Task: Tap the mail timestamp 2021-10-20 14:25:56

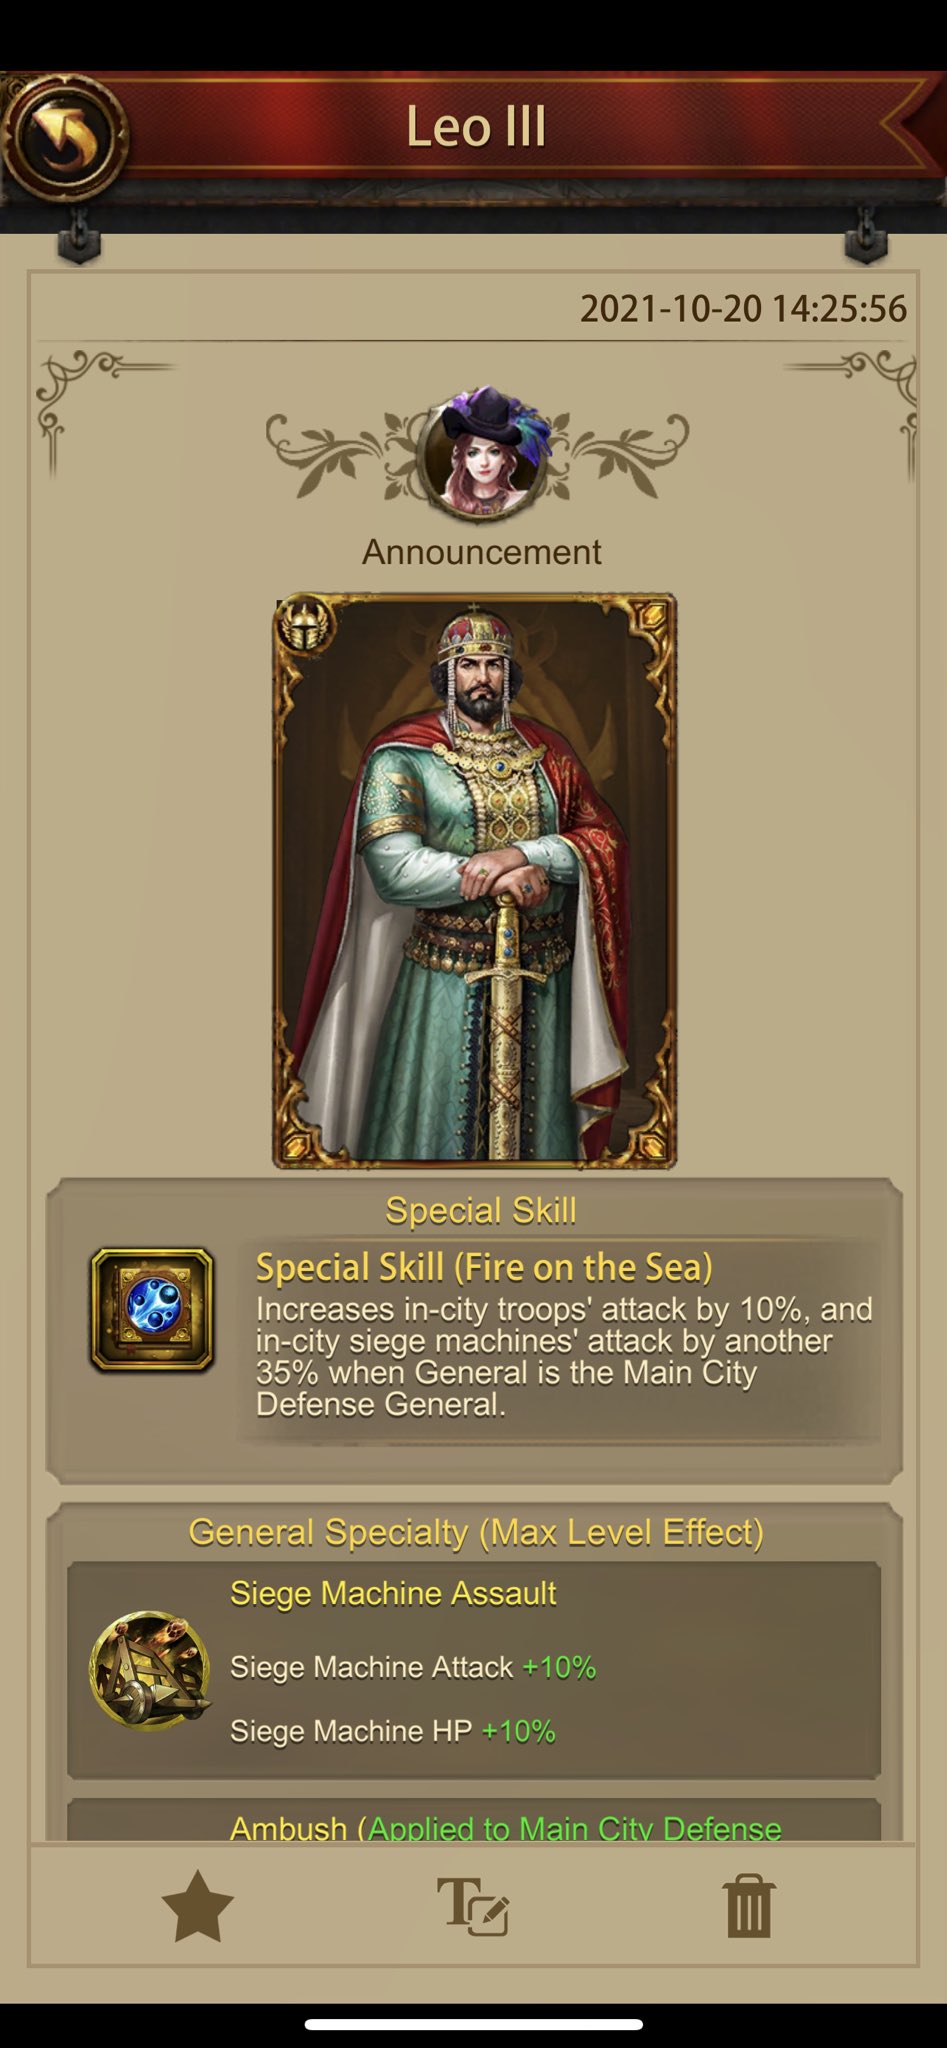Action: 743,309
